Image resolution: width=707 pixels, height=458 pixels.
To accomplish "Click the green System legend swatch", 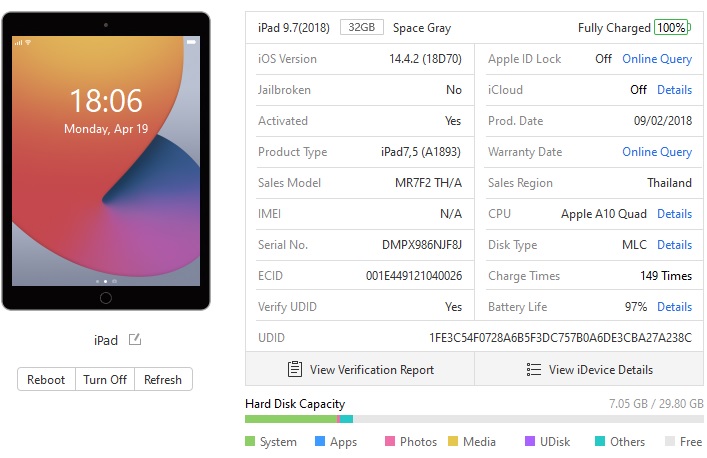I will coord(250,441).
